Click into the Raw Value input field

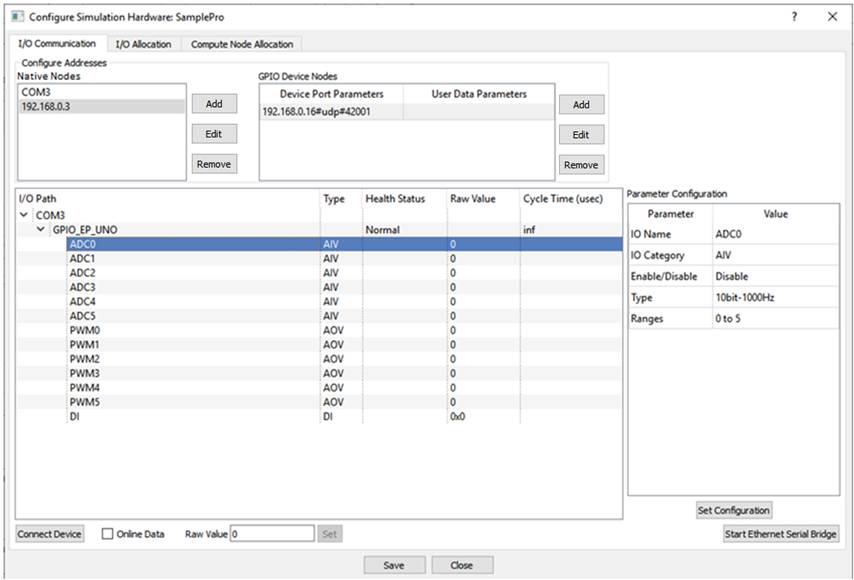point(272,534)
